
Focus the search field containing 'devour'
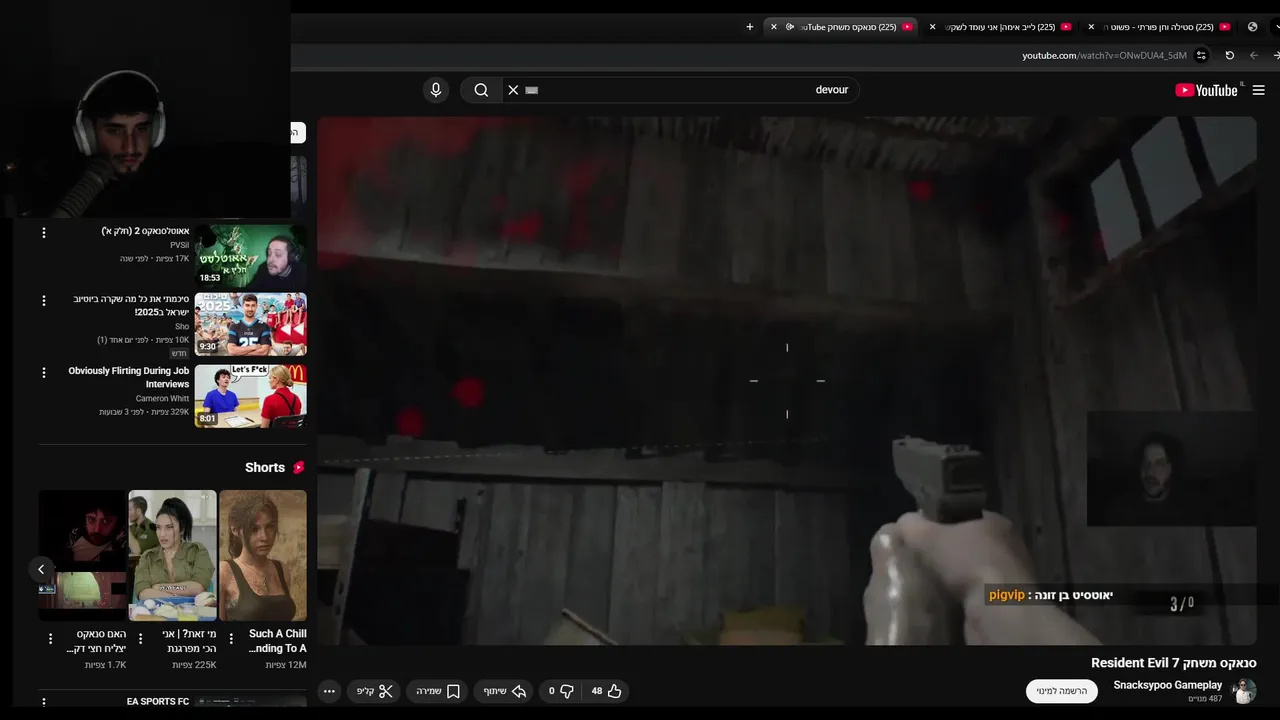[x=690, y=90]
